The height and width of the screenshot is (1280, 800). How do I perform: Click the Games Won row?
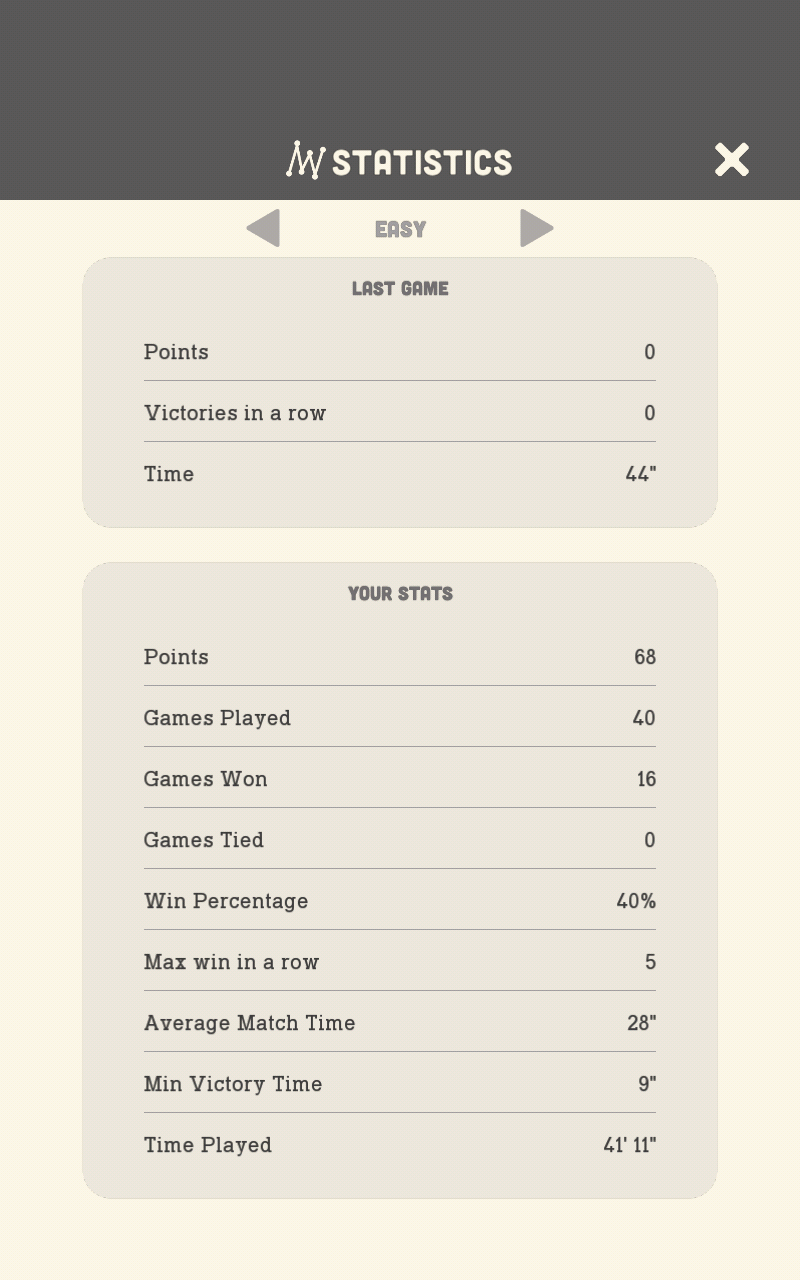click(x=400, y=779)
